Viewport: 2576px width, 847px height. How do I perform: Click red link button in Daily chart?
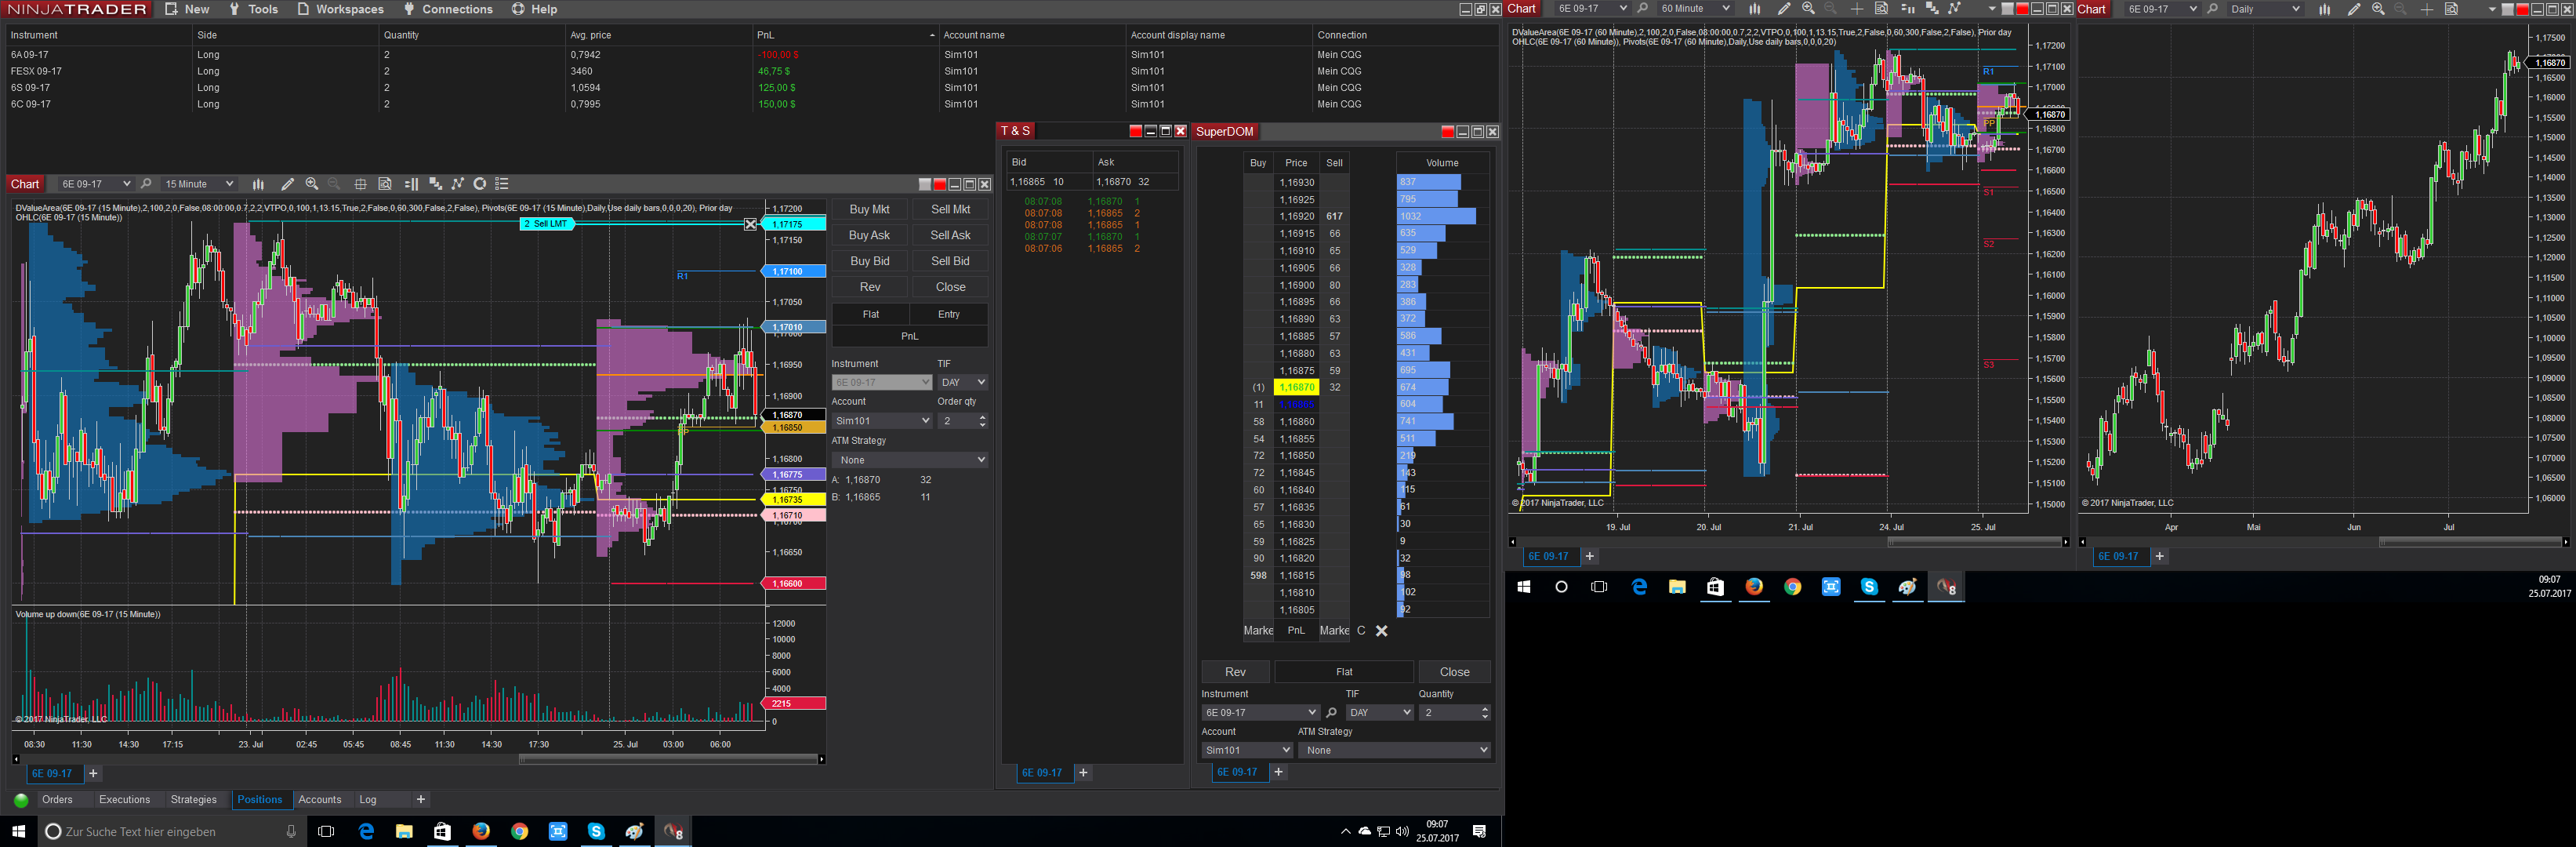pyautogui.click(x=2522, y=9)
